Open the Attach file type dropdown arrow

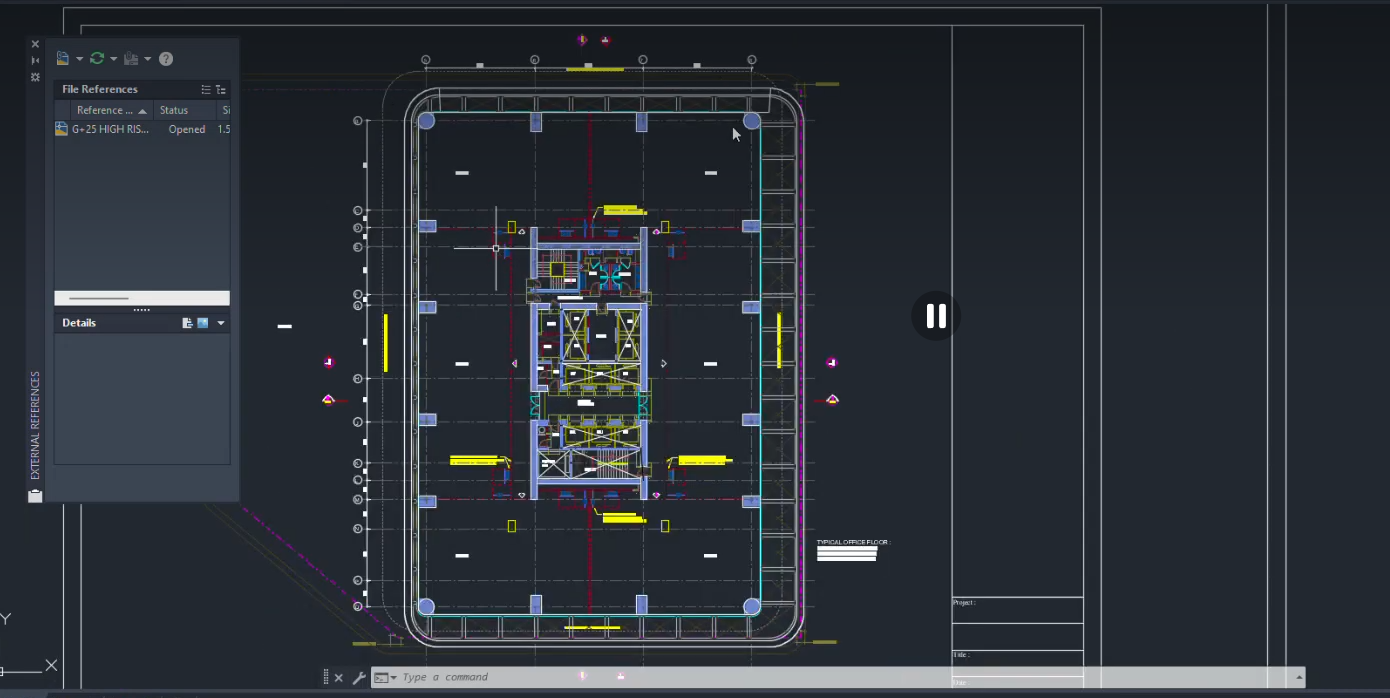[80, 59]
